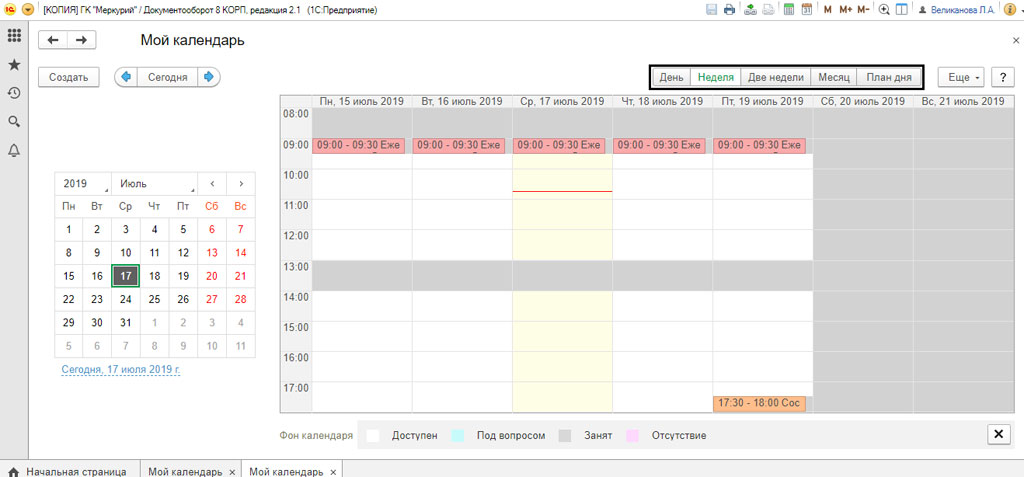
Task: Click the Занят gray legend swatch
Action: point(565,435)
